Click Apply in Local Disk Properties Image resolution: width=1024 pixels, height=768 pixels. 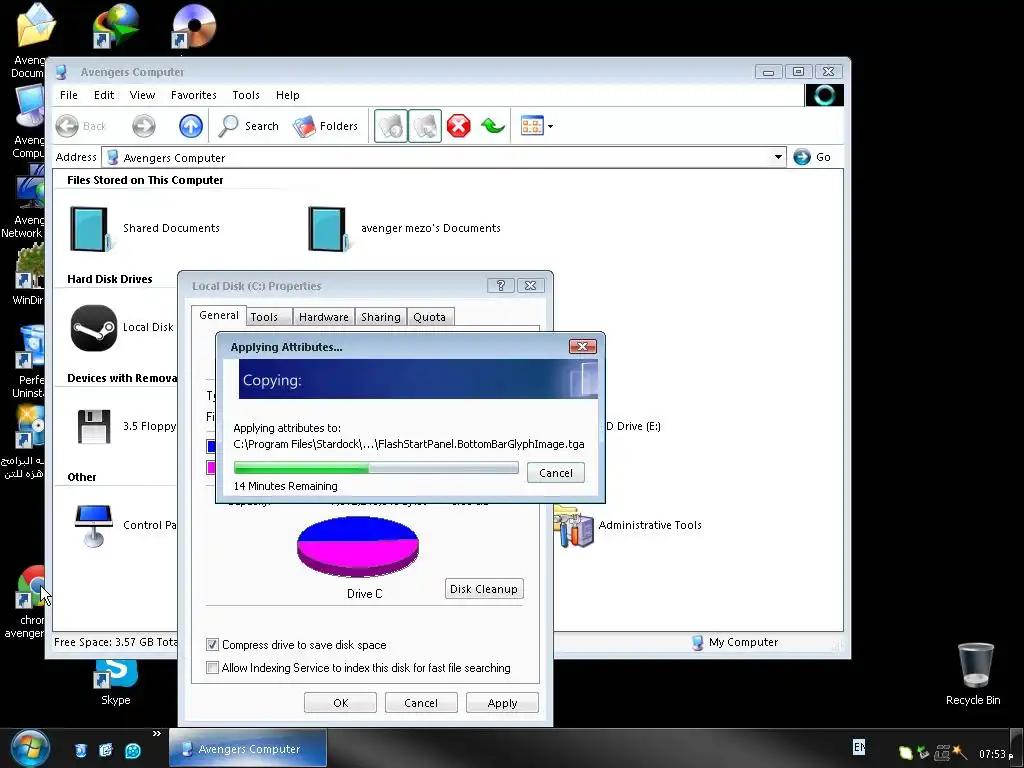pos(502,703)
